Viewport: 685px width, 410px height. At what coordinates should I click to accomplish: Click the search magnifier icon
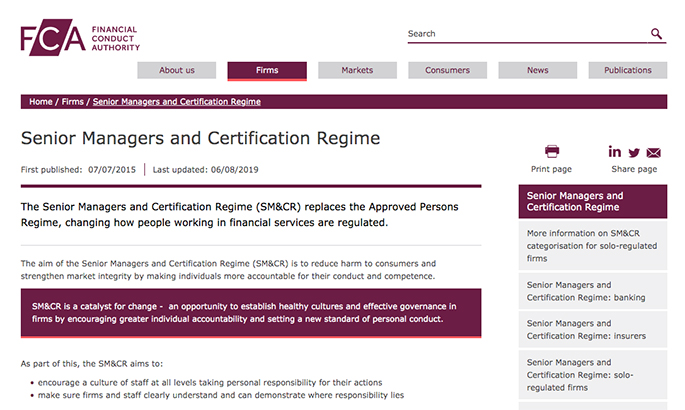(x=656, y=34)
